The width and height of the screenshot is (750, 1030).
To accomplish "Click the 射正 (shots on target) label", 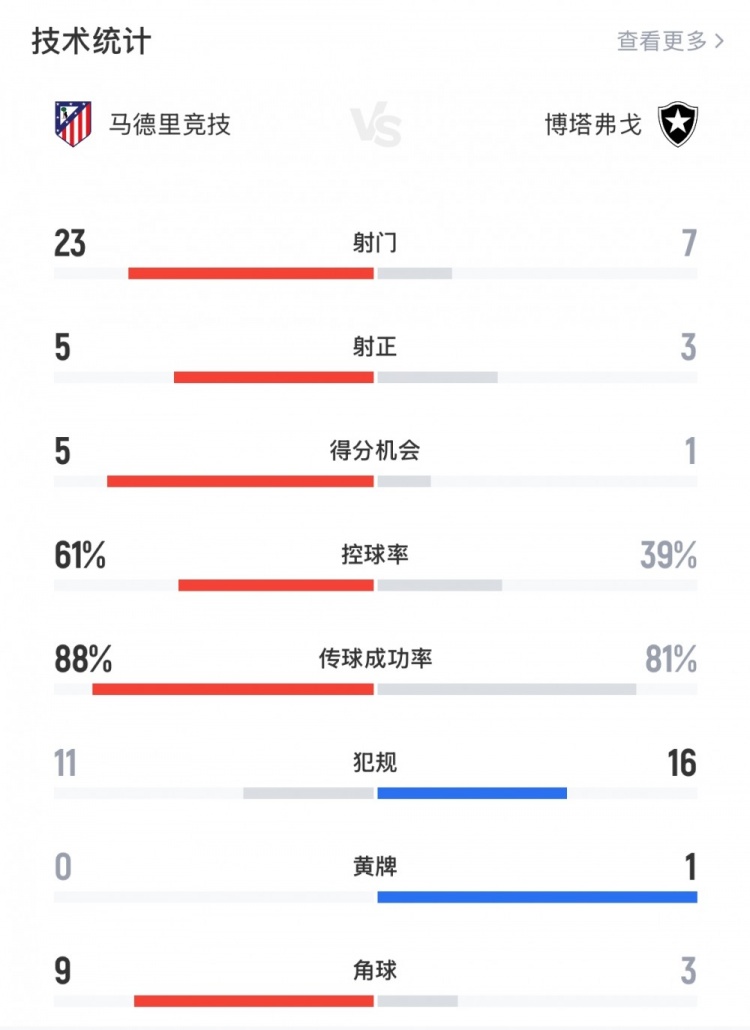I will pyautogui.click(x=375, y=347).
